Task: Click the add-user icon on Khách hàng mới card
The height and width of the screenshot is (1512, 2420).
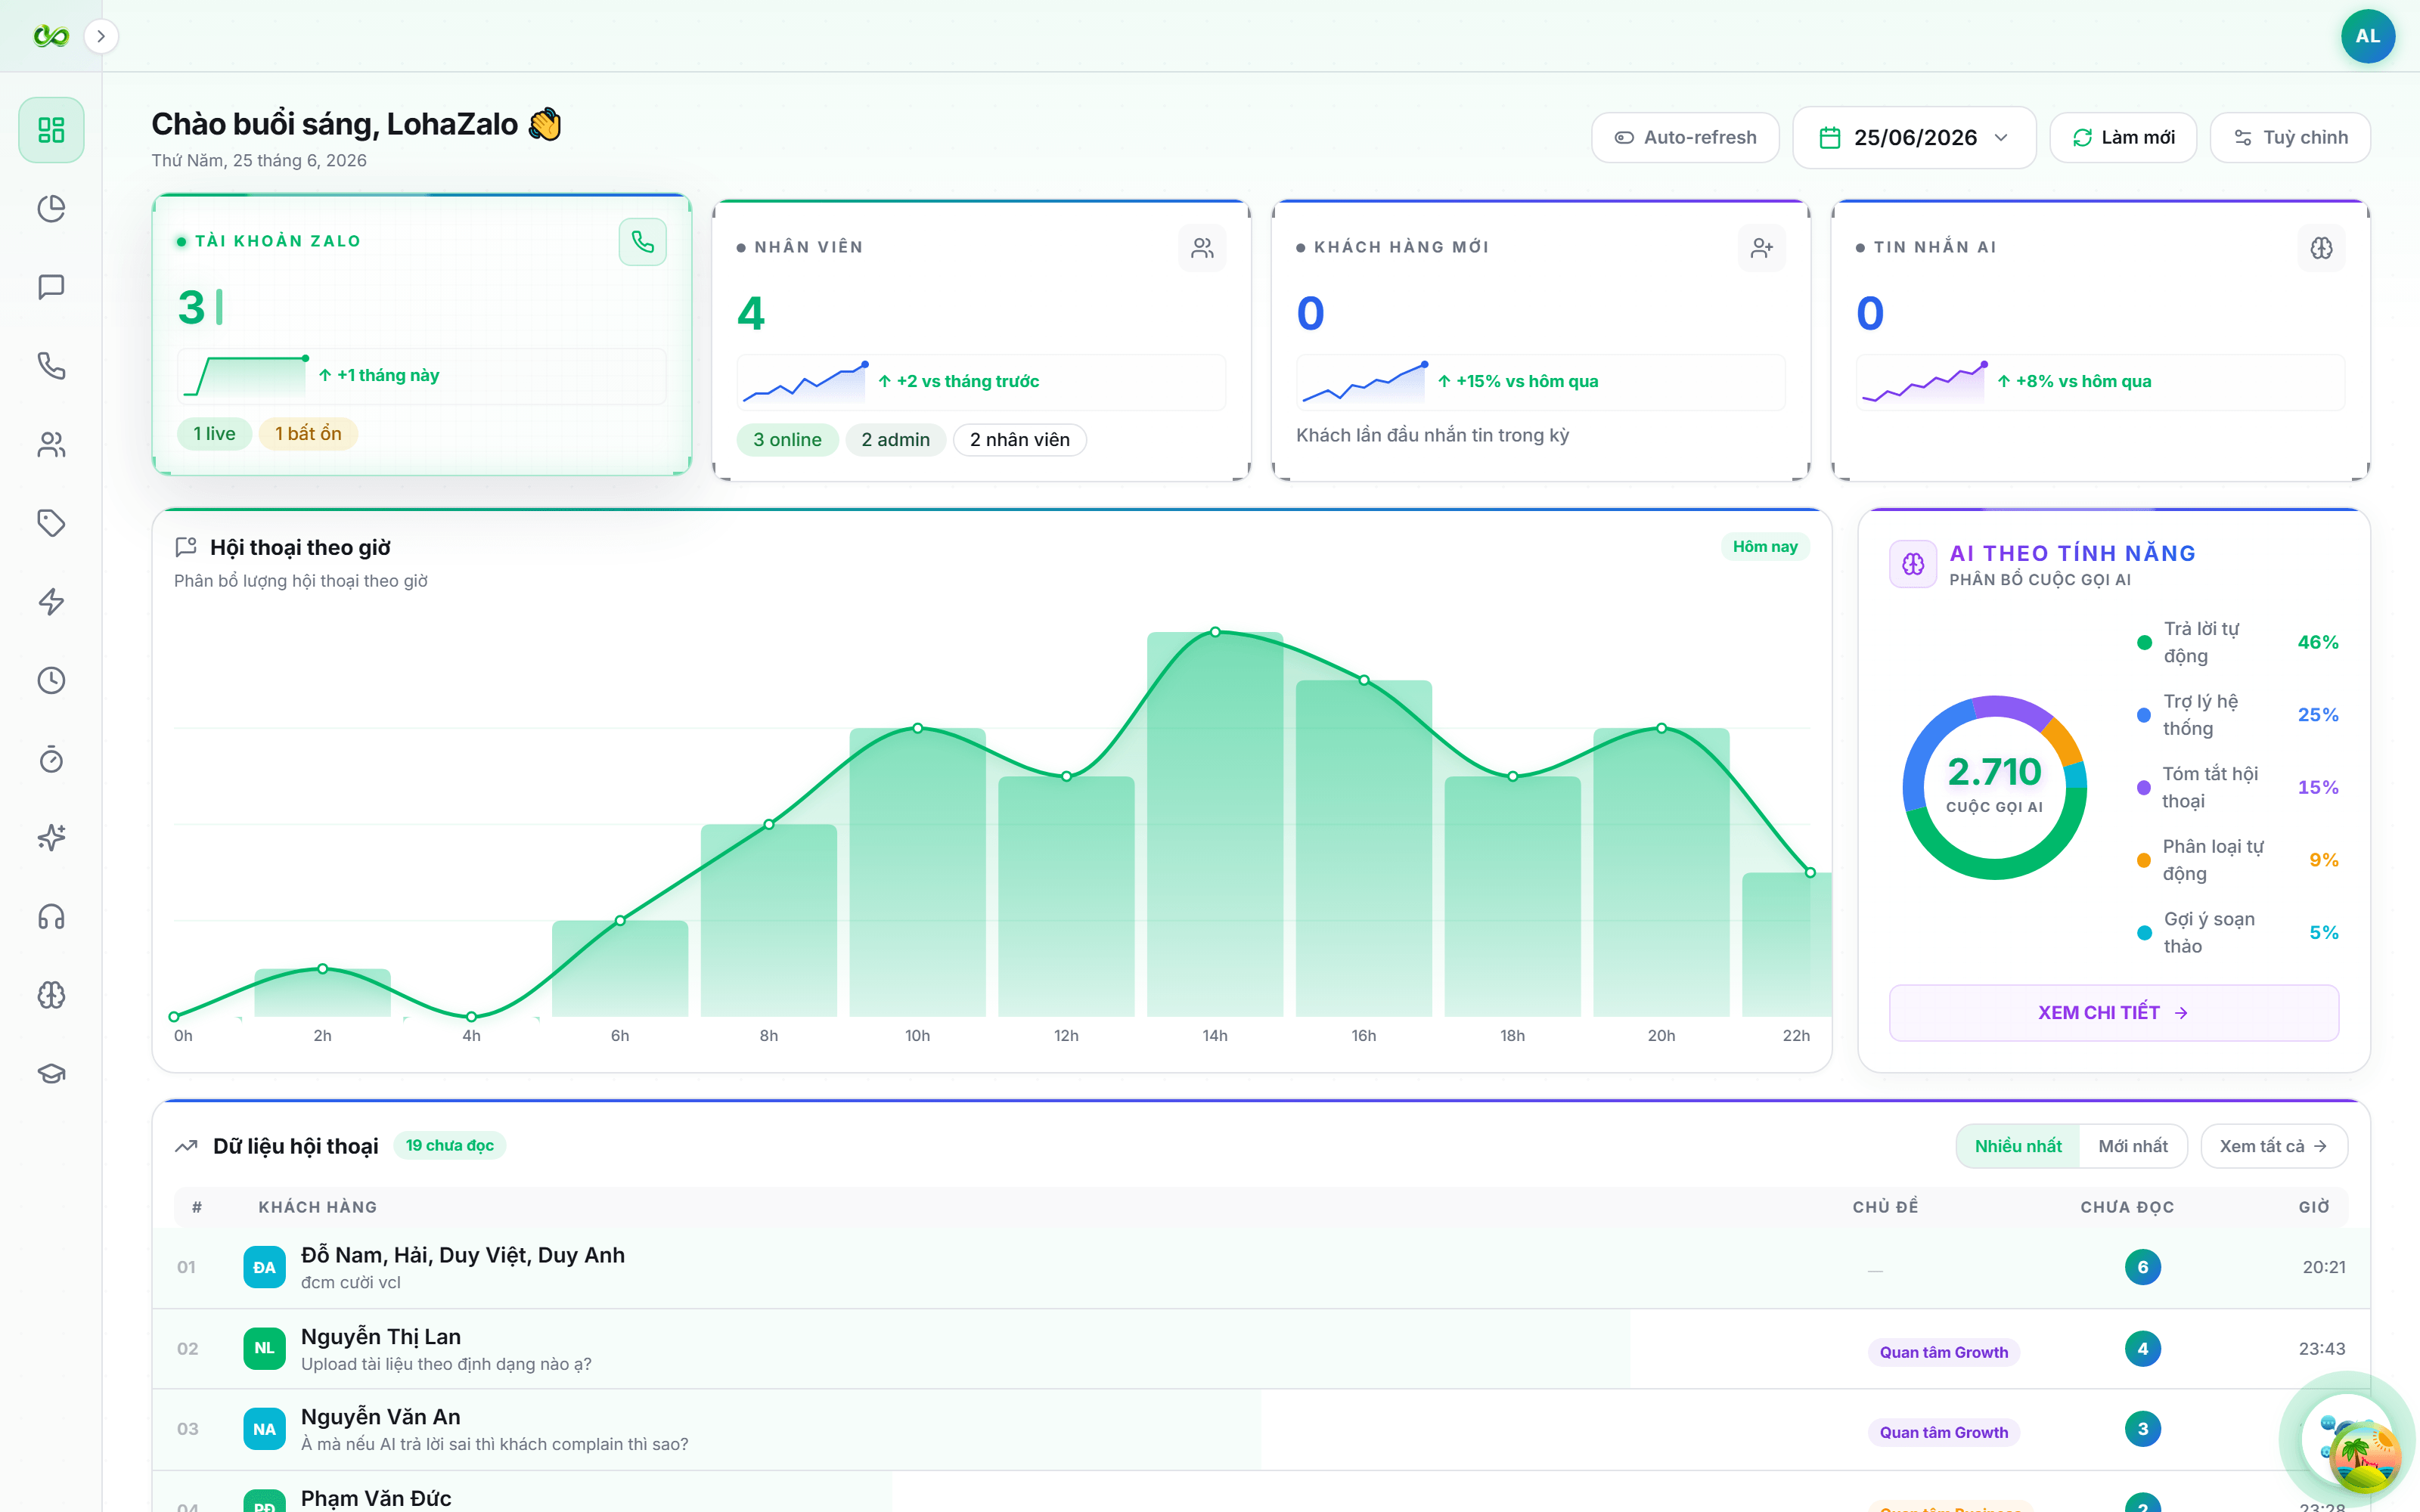Action: [1762, 248]
